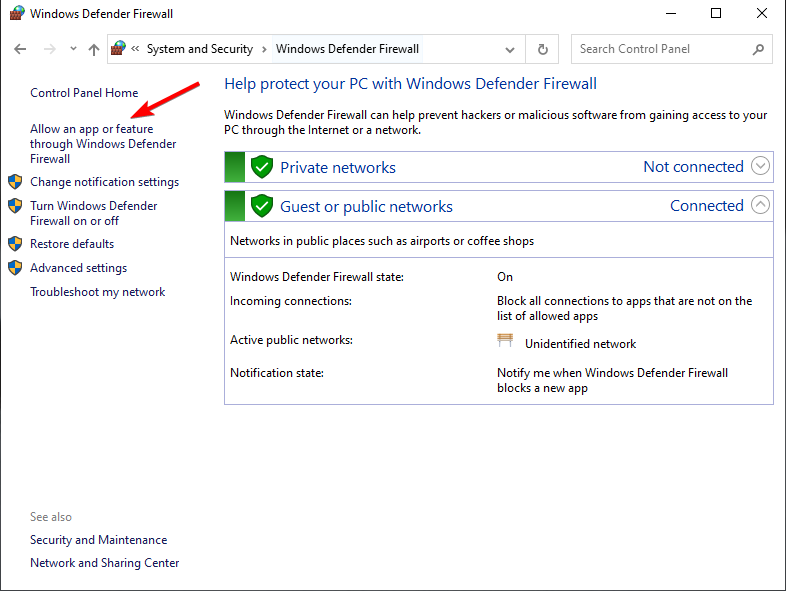This screenshot has width=786, height=591.
Task: Open Network and Sharing Center link
Action: [x=104, y=563]
